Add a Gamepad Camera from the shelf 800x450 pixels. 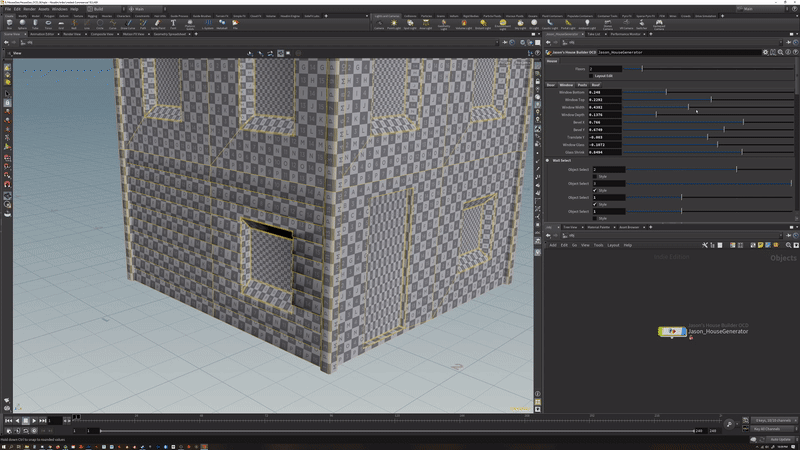(x=659, y=24)
